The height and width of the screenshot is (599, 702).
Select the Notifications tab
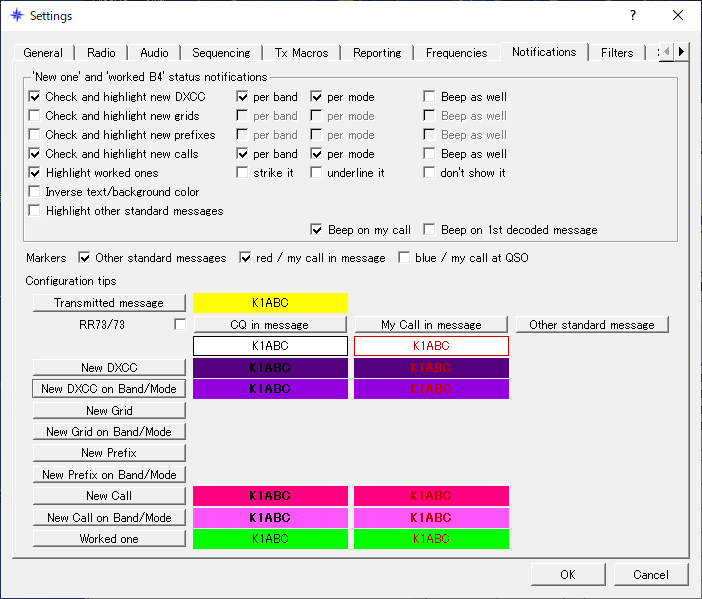tap(544, 52)
